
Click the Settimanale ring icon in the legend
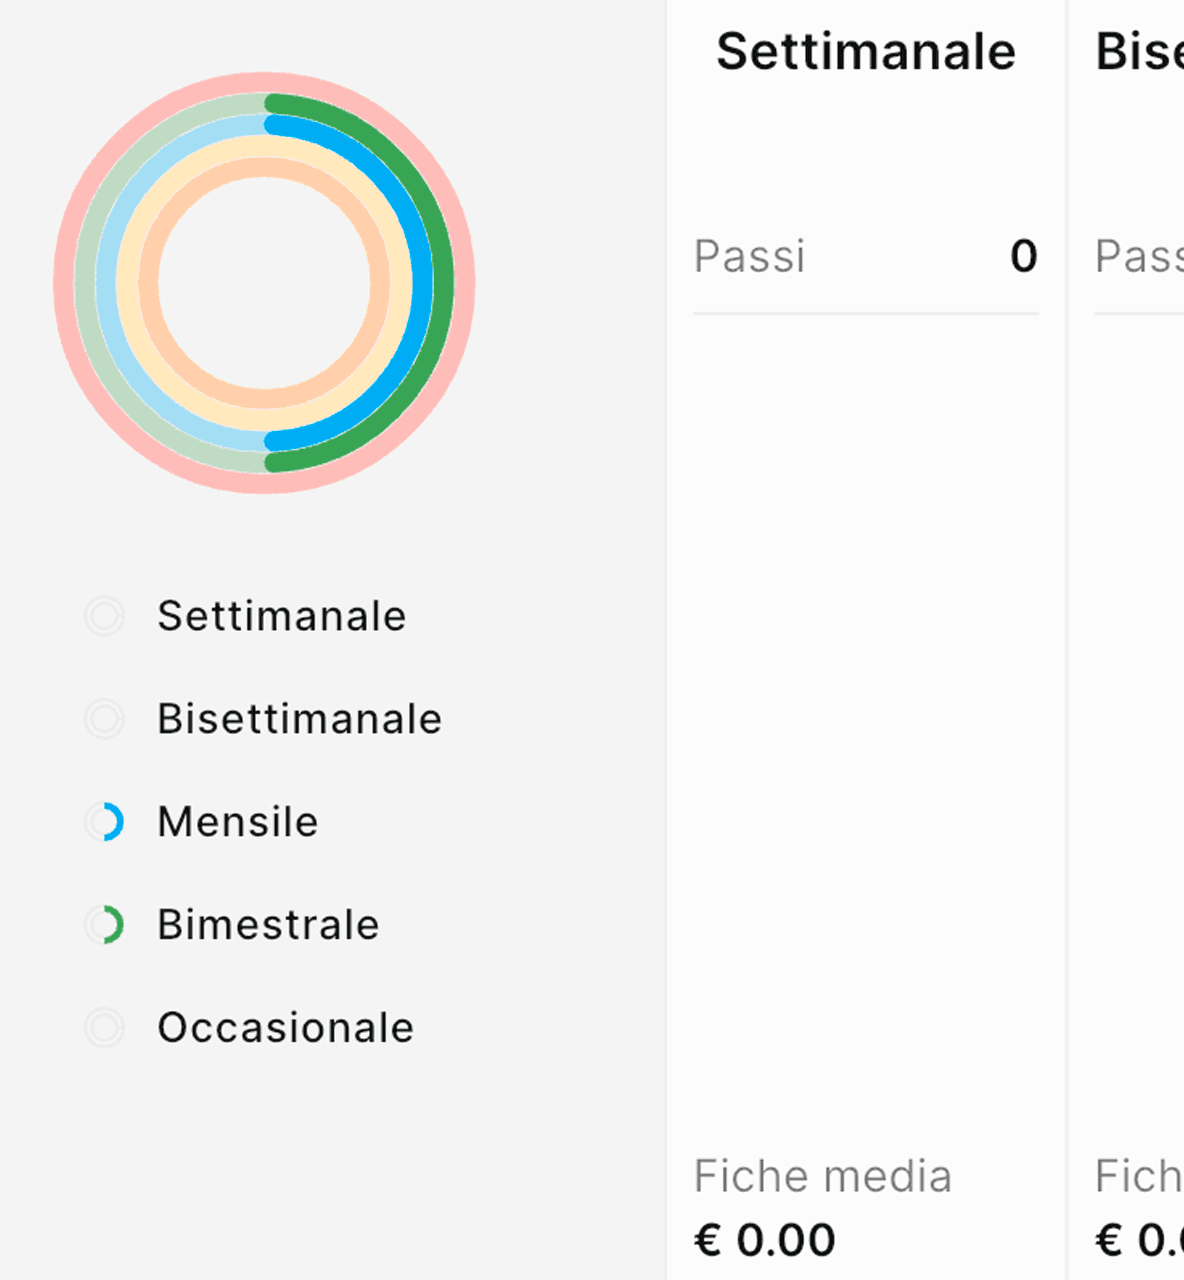pyautogui.click(x=105, y=616)
